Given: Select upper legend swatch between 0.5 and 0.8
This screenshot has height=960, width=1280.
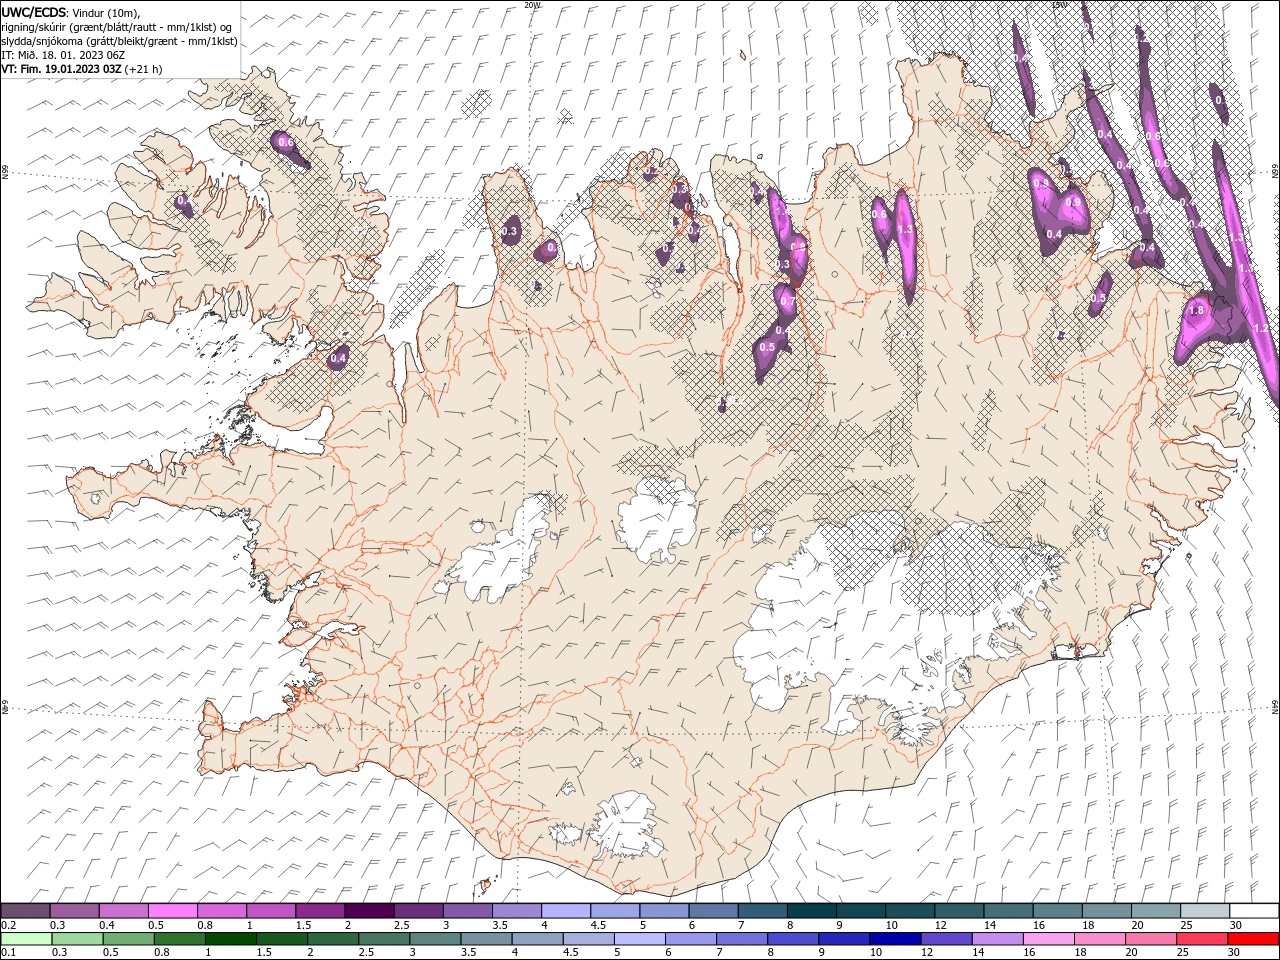Looking at the screenshot, I should [x=172, y=911].
